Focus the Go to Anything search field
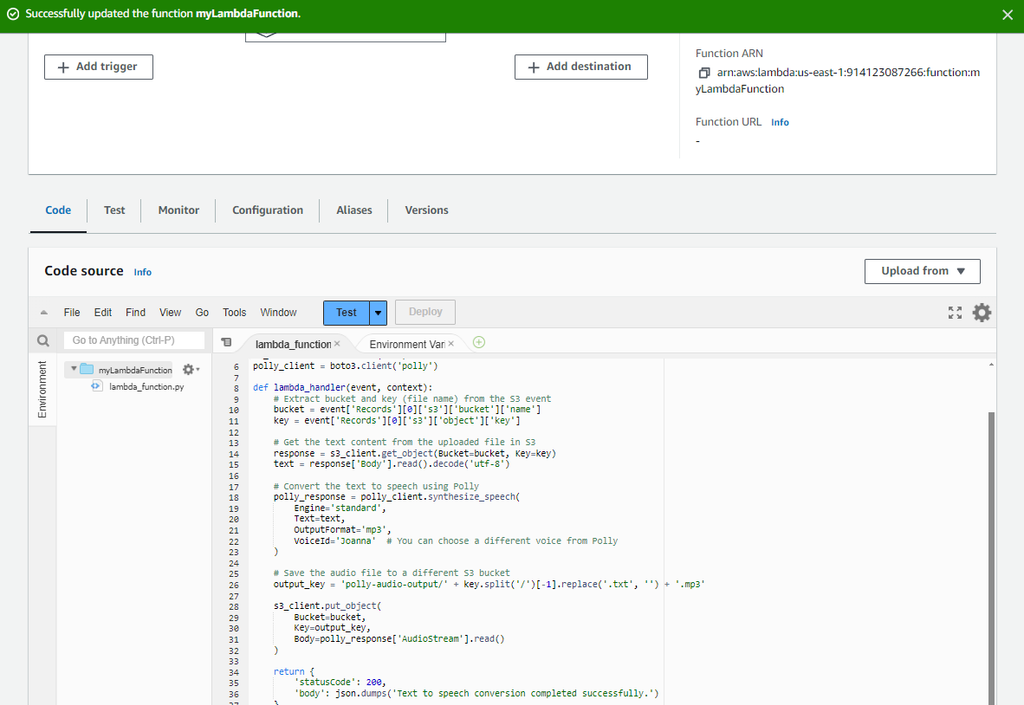1024x705 pixels. coord(134,341)
